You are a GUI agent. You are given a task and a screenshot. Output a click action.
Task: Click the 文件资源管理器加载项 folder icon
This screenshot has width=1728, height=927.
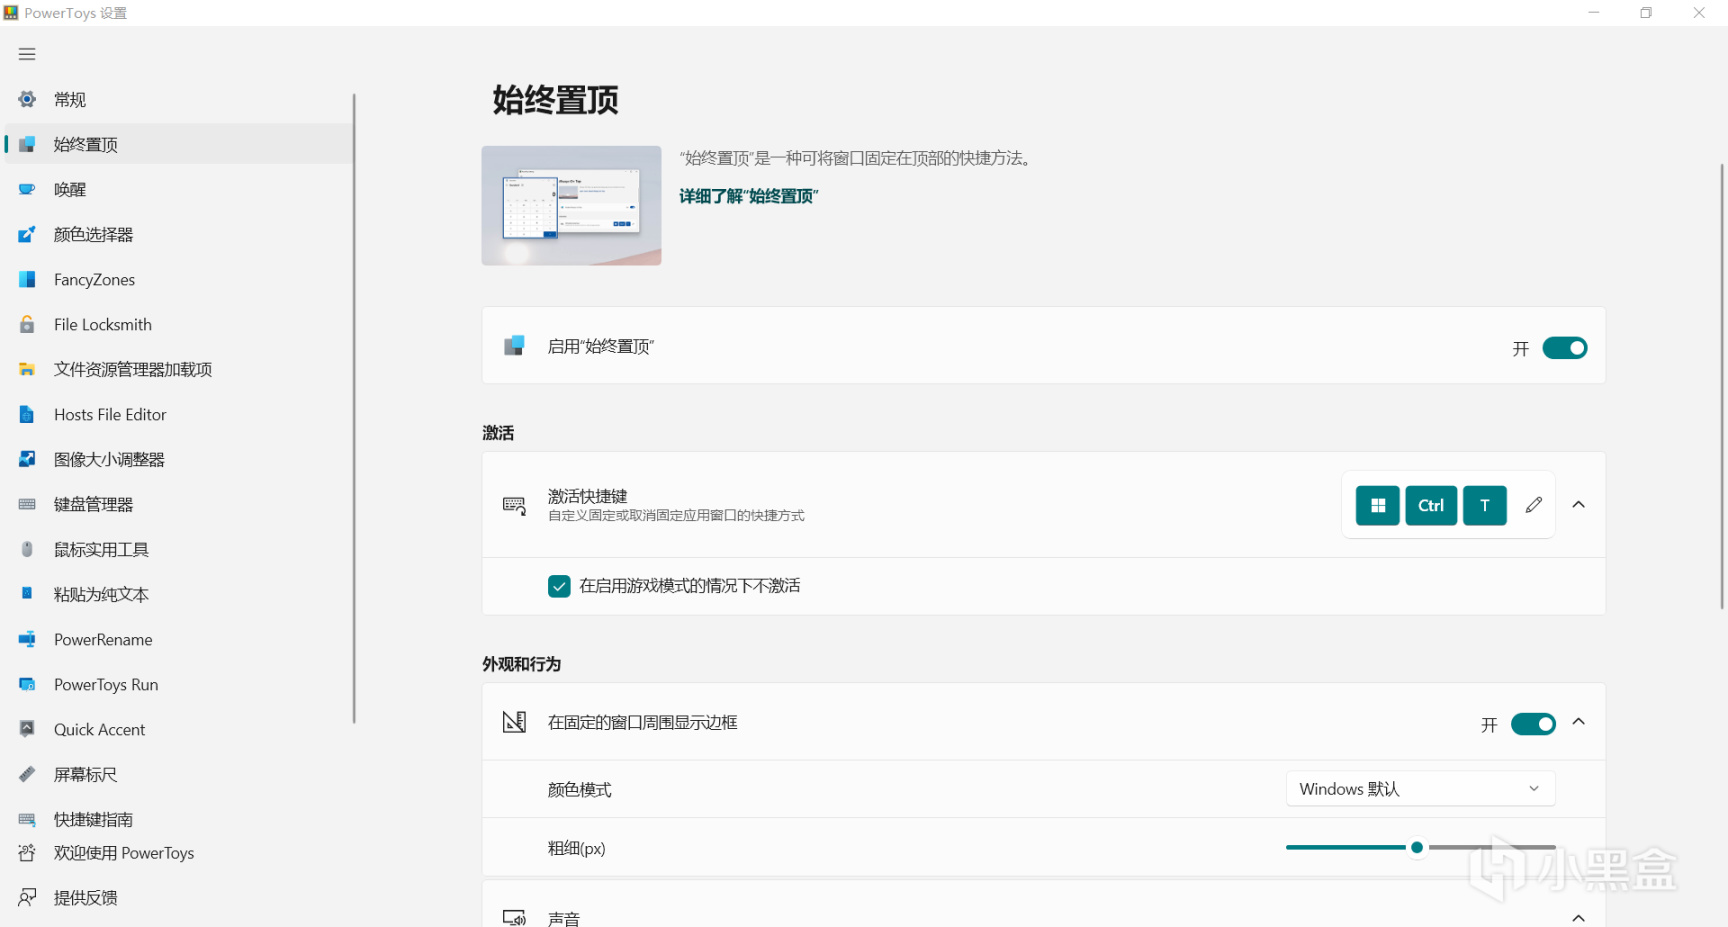(x=27, y=369)
